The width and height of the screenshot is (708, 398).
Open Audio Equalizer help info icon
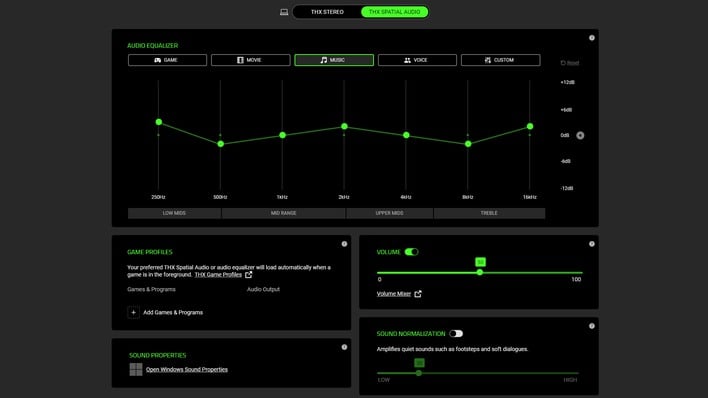[x=592, y=38]
